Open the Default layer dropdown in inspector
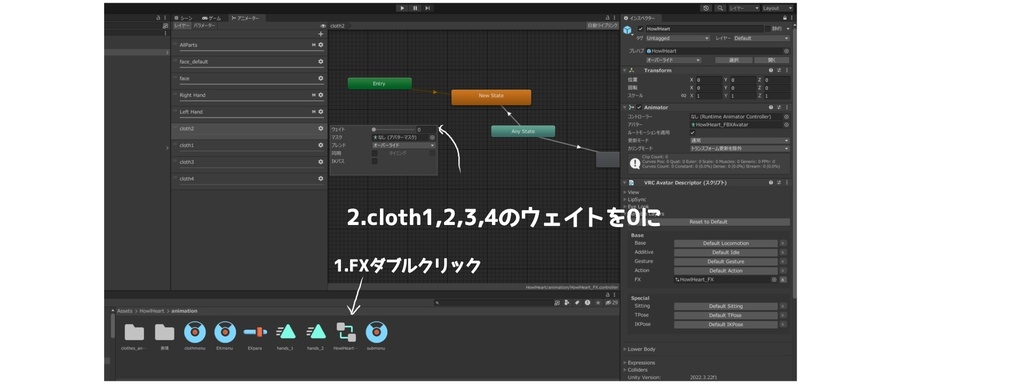1024x385 pixels. pos(761,38)
